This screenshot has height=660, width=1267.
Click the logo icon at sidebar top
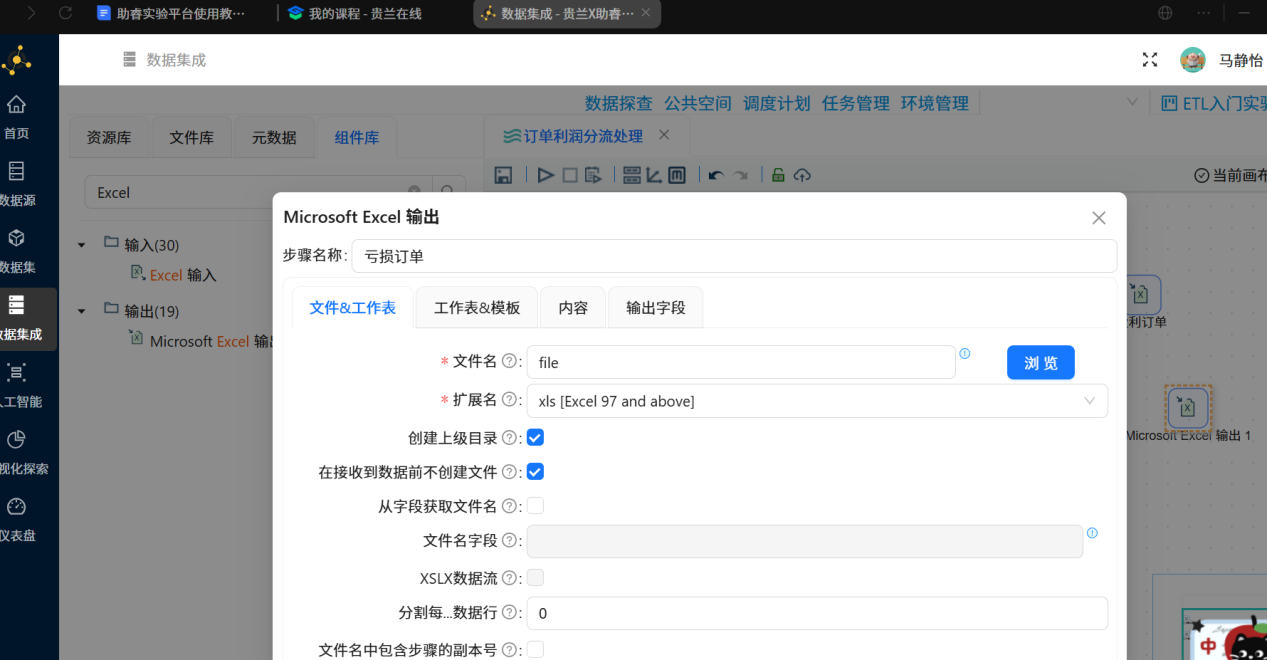click(16, 61)
